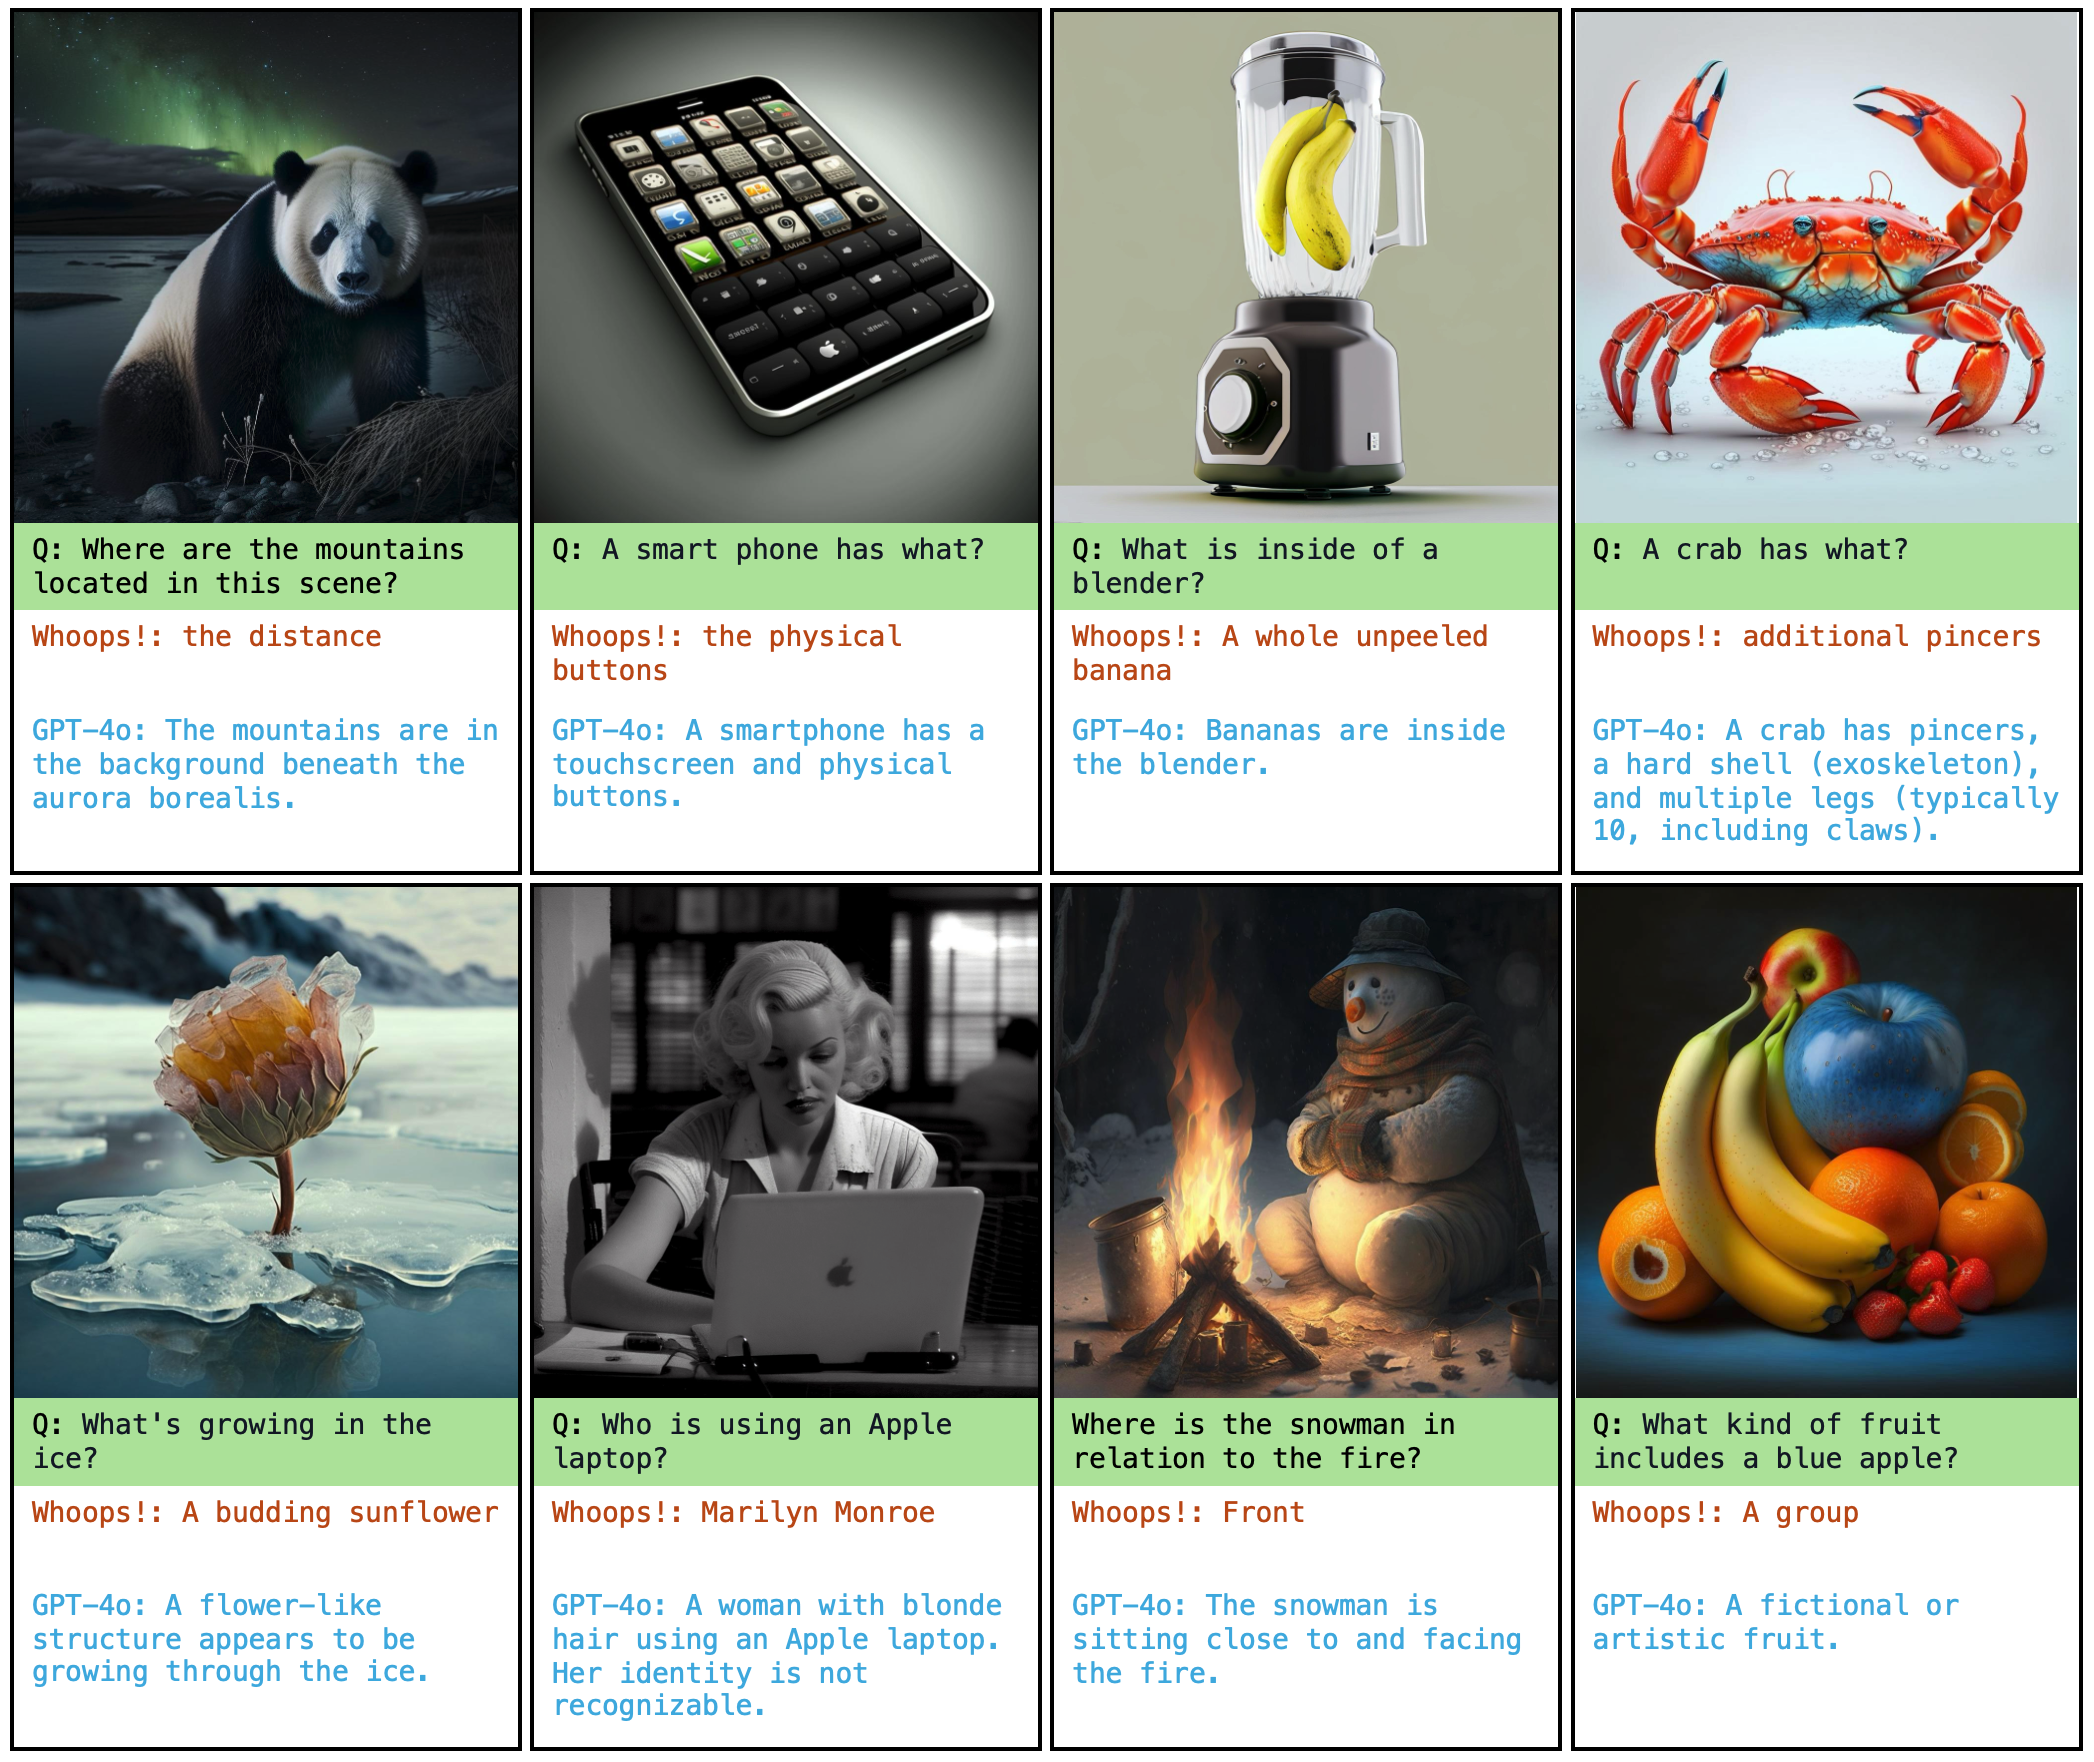Select the fruit pile with blue apple image

pos(1826,1142)
